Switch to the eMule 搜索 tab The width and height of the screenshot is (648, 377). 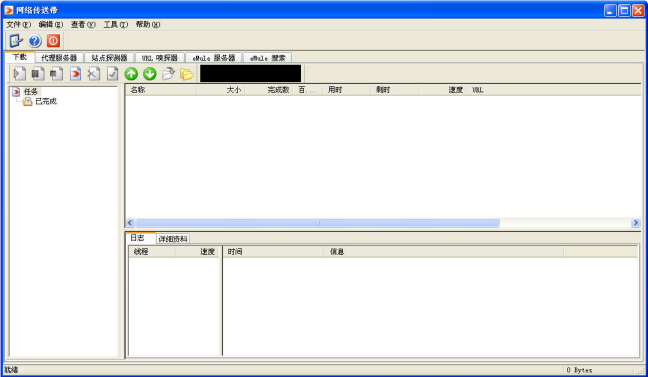pyautogui.click(x=267, y=58)
